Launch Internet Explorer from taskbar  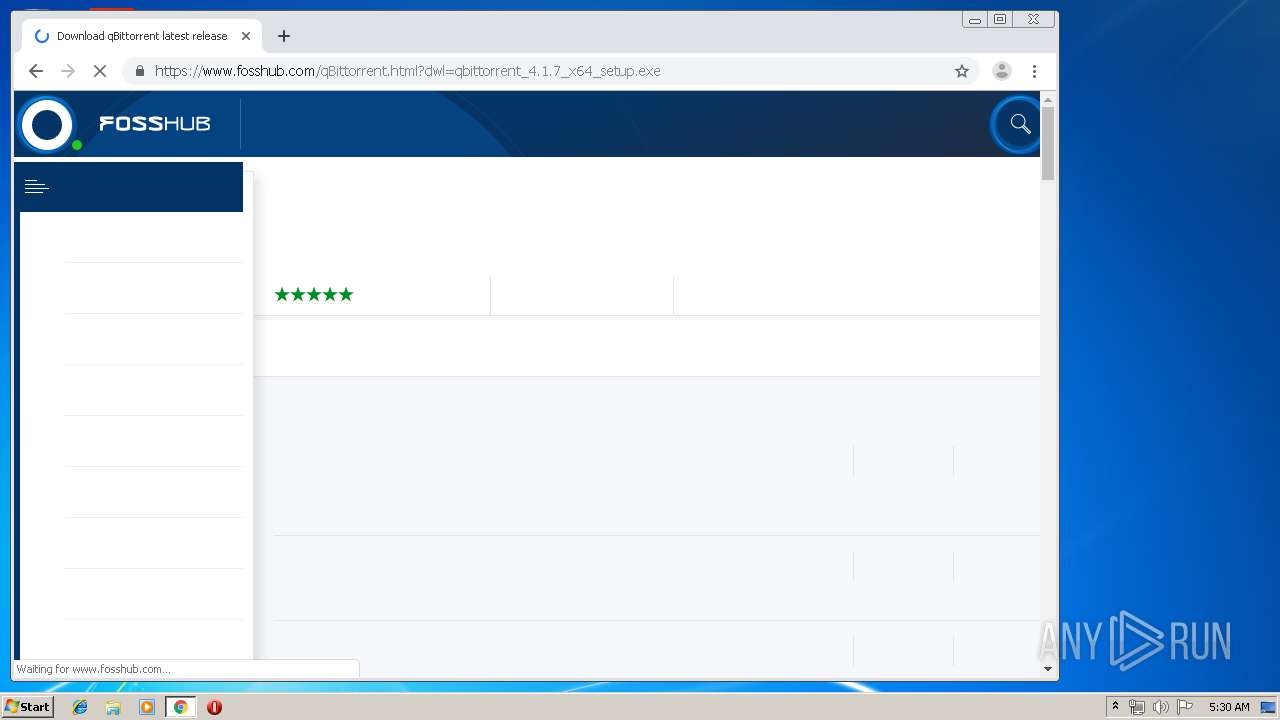(x=81, y=707)
